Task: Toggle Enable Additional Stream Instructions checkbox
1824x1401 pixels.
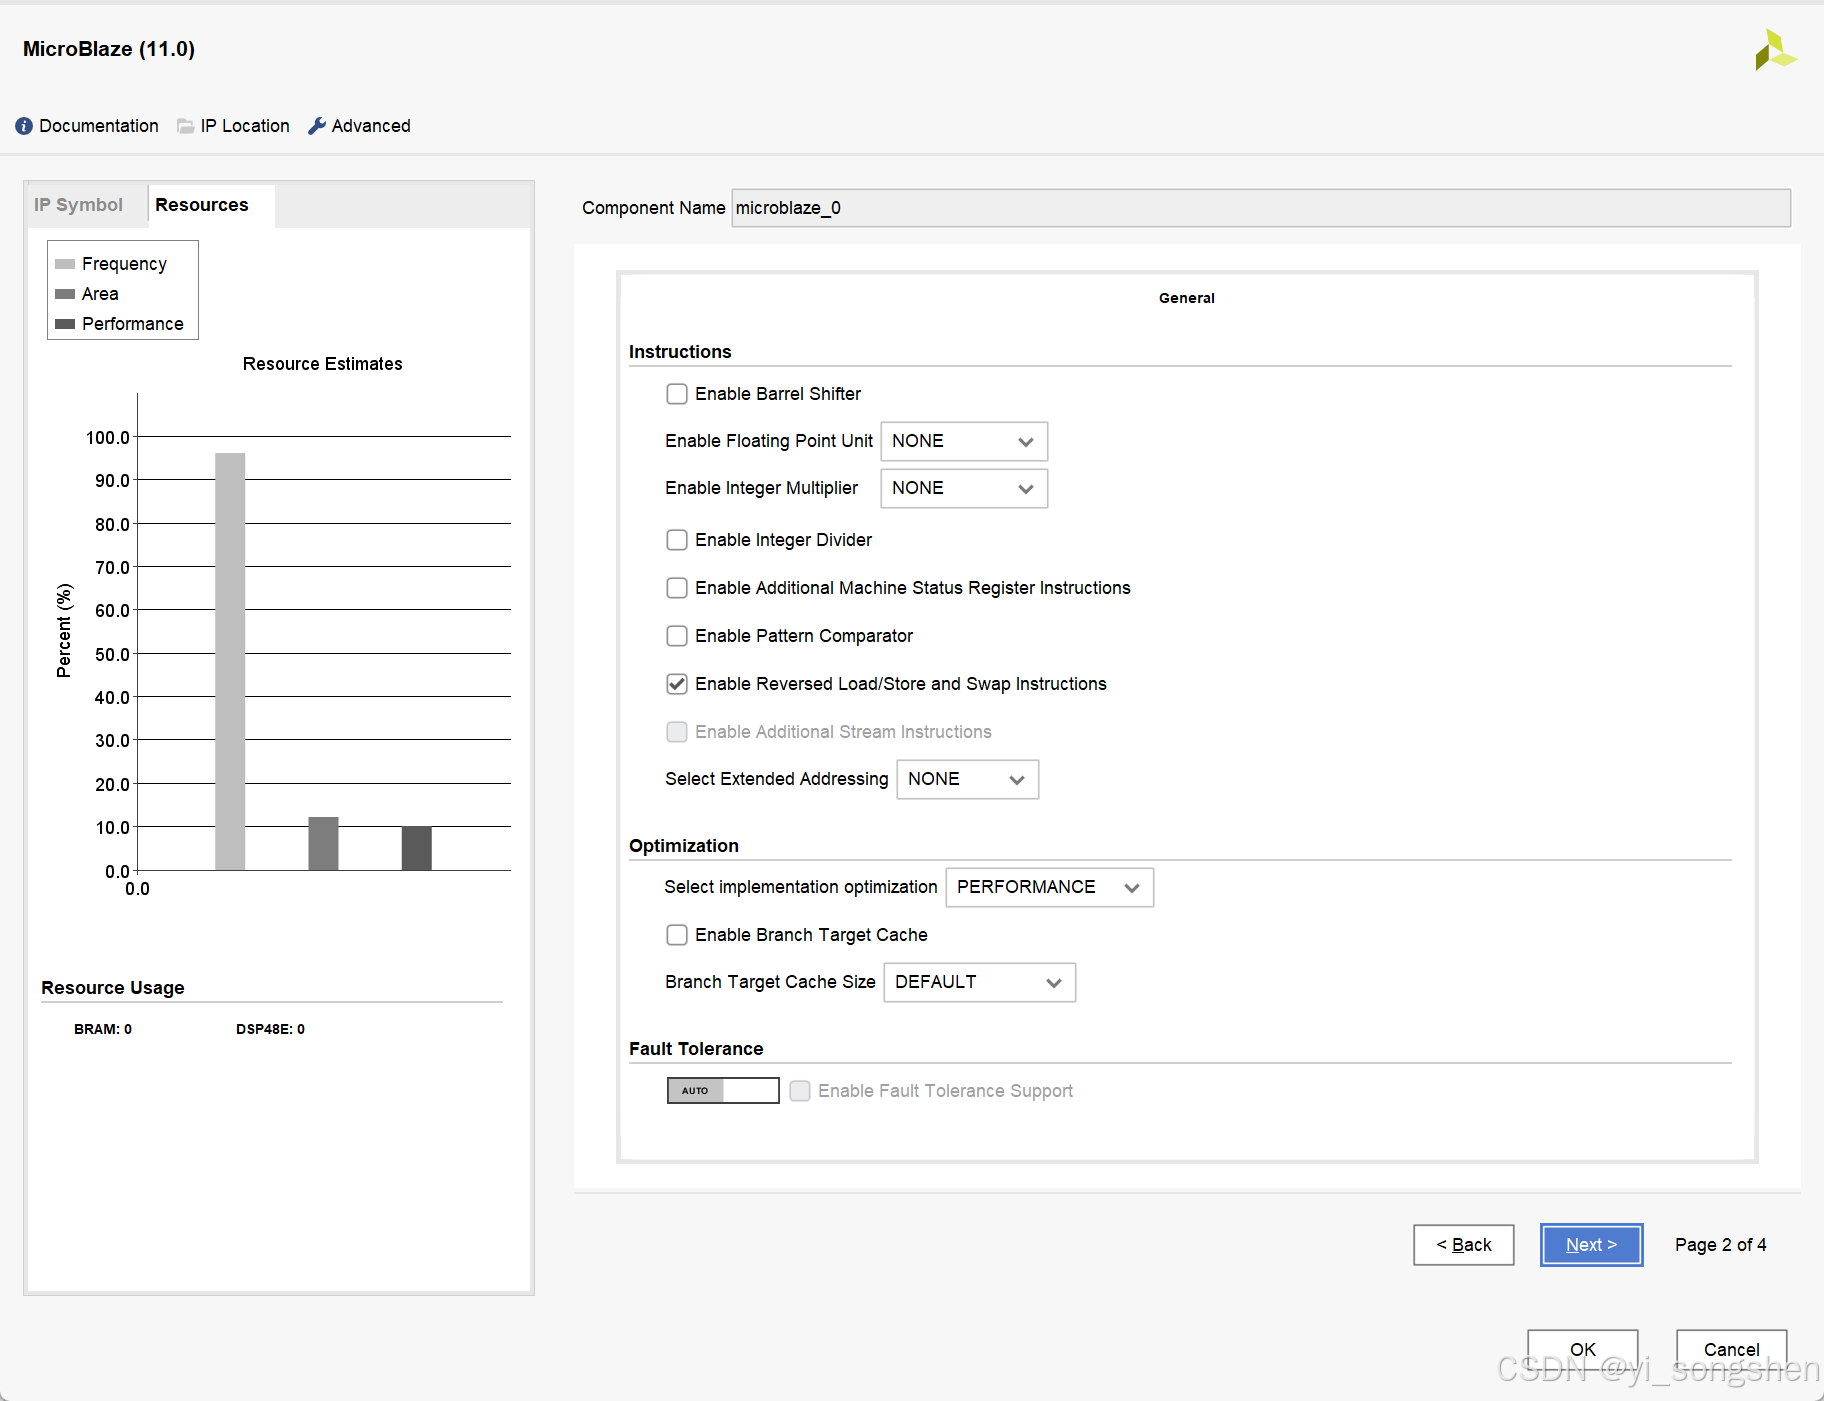Action: [677, 732]
